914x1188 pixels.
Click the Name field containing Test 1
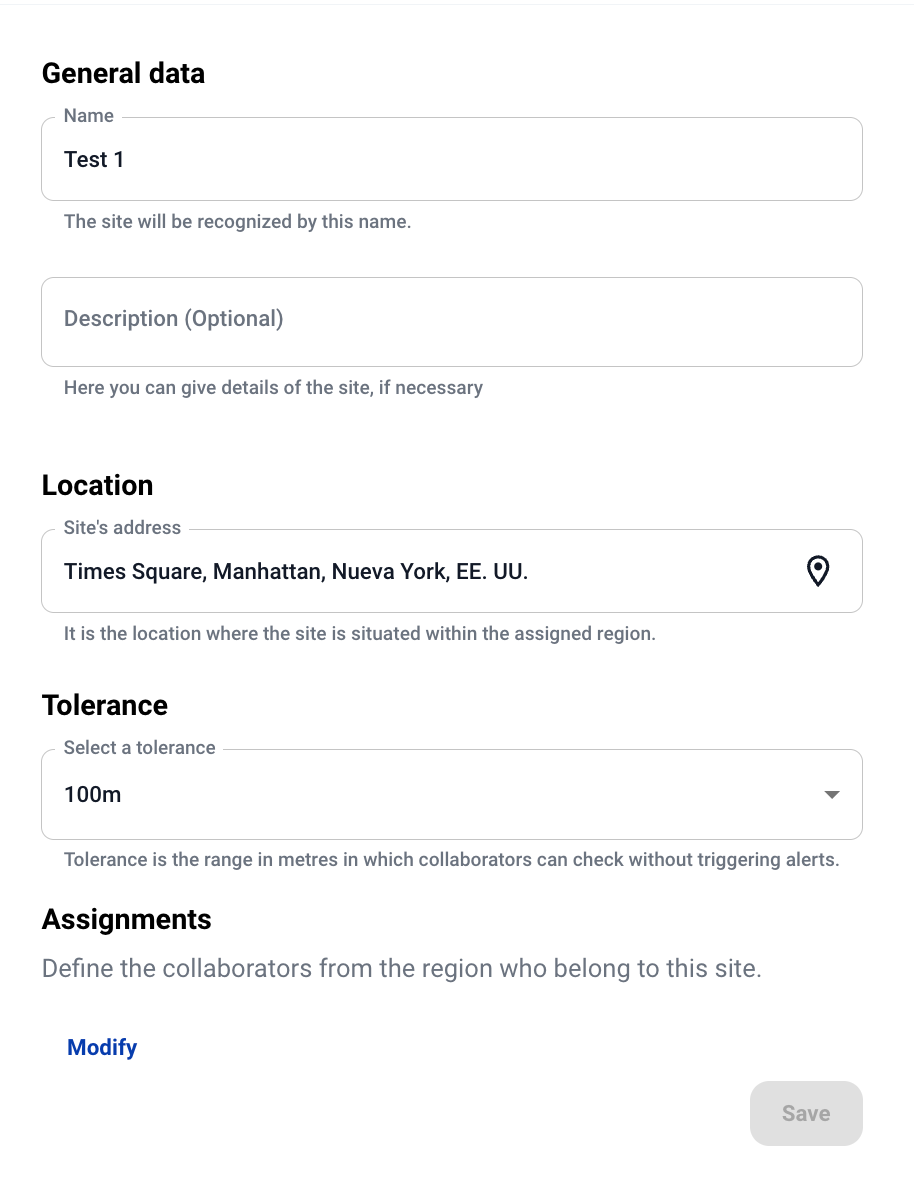pos(450,160)
